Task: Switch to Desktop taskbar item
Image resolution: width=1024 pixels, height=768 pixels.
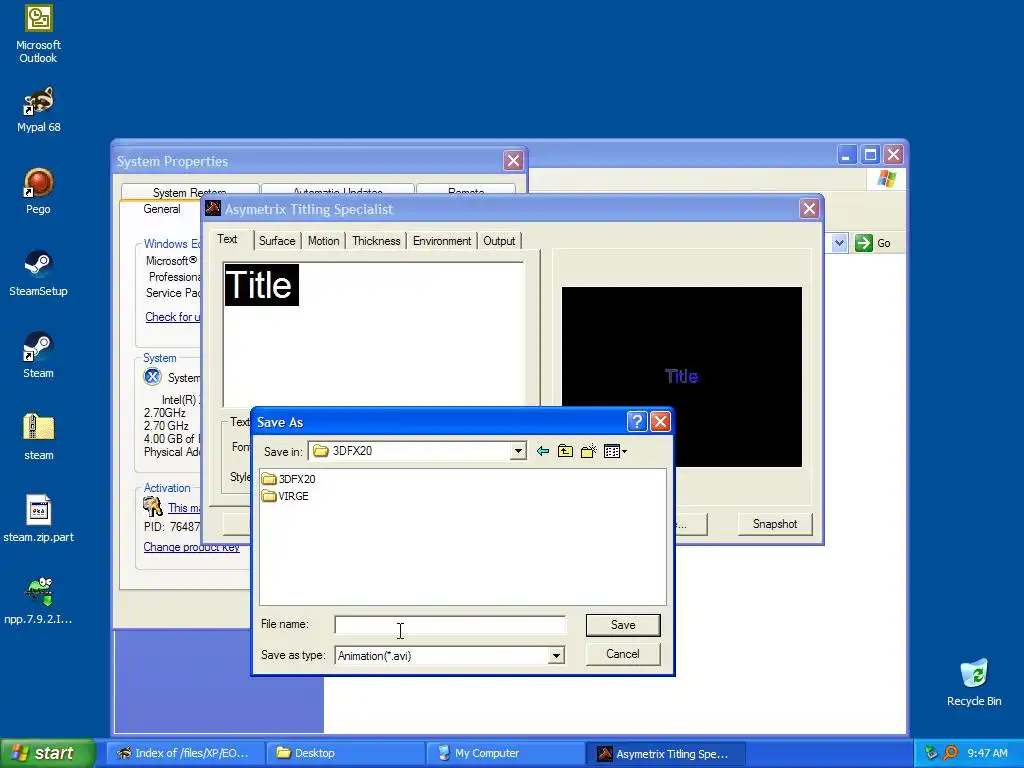Action: tap(345, 754)
